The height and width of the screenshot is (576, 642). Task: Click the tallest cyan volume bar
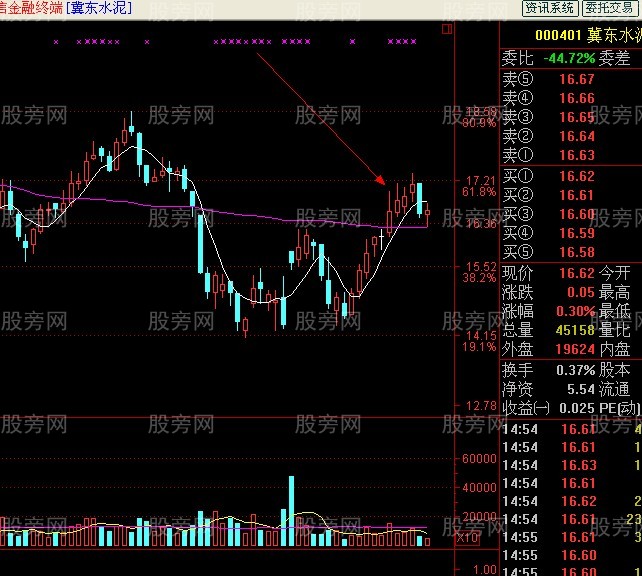click(292, 511)
